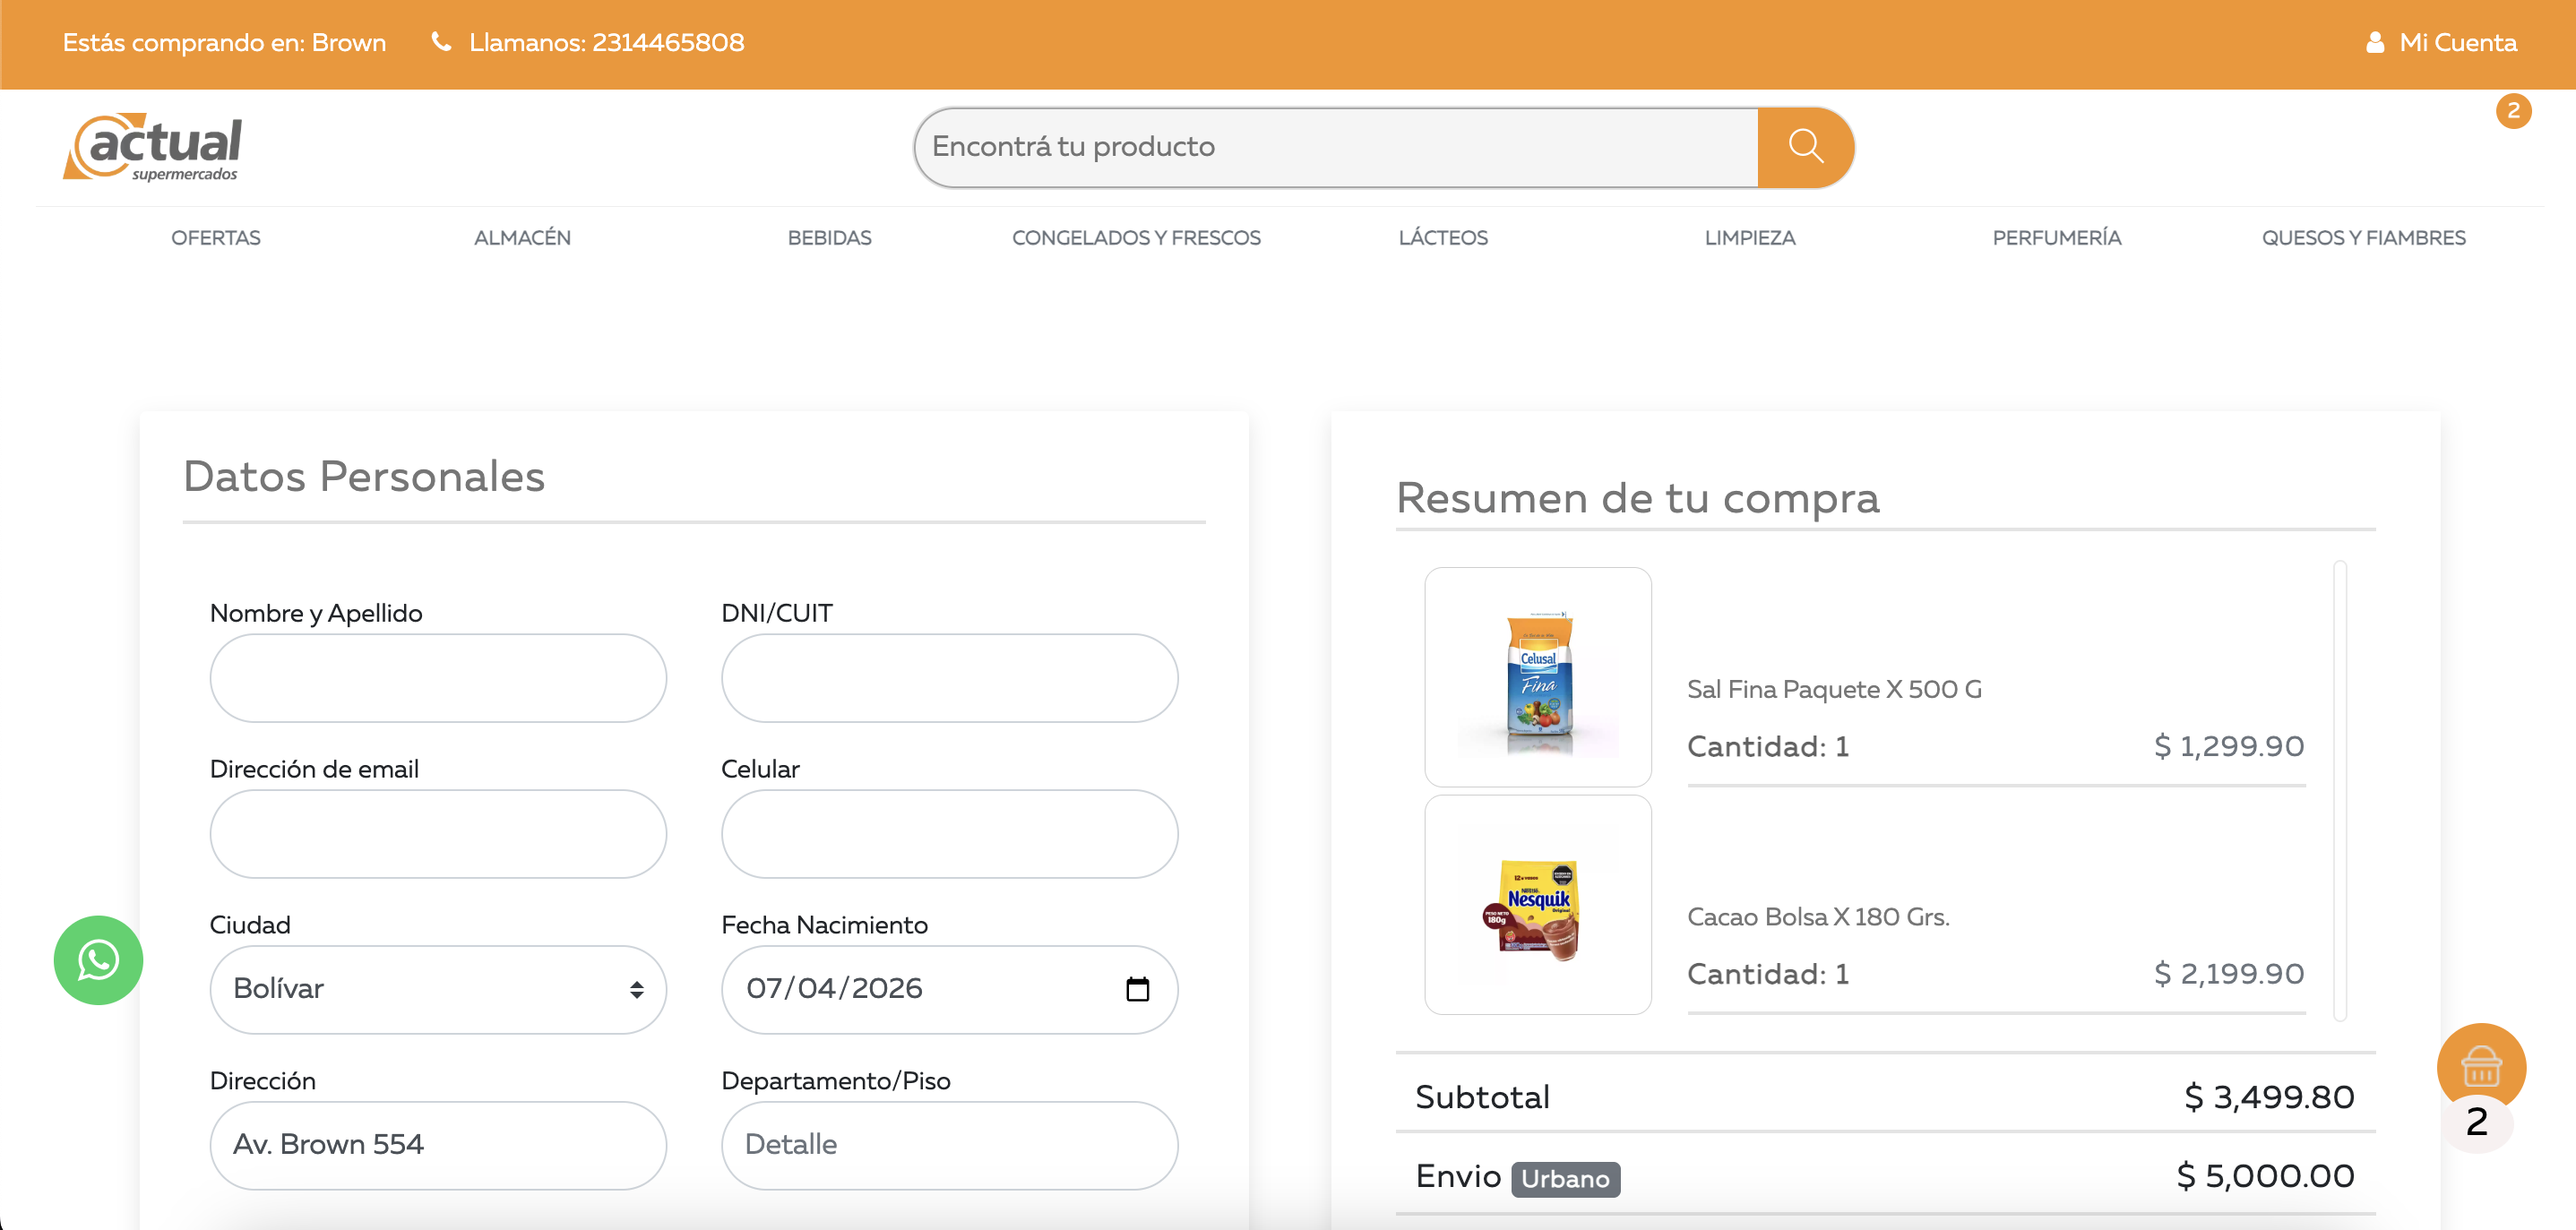Click the Mi Cuenta user icon
This screenshot has width=2576, height=1230.
point(2374,42)
